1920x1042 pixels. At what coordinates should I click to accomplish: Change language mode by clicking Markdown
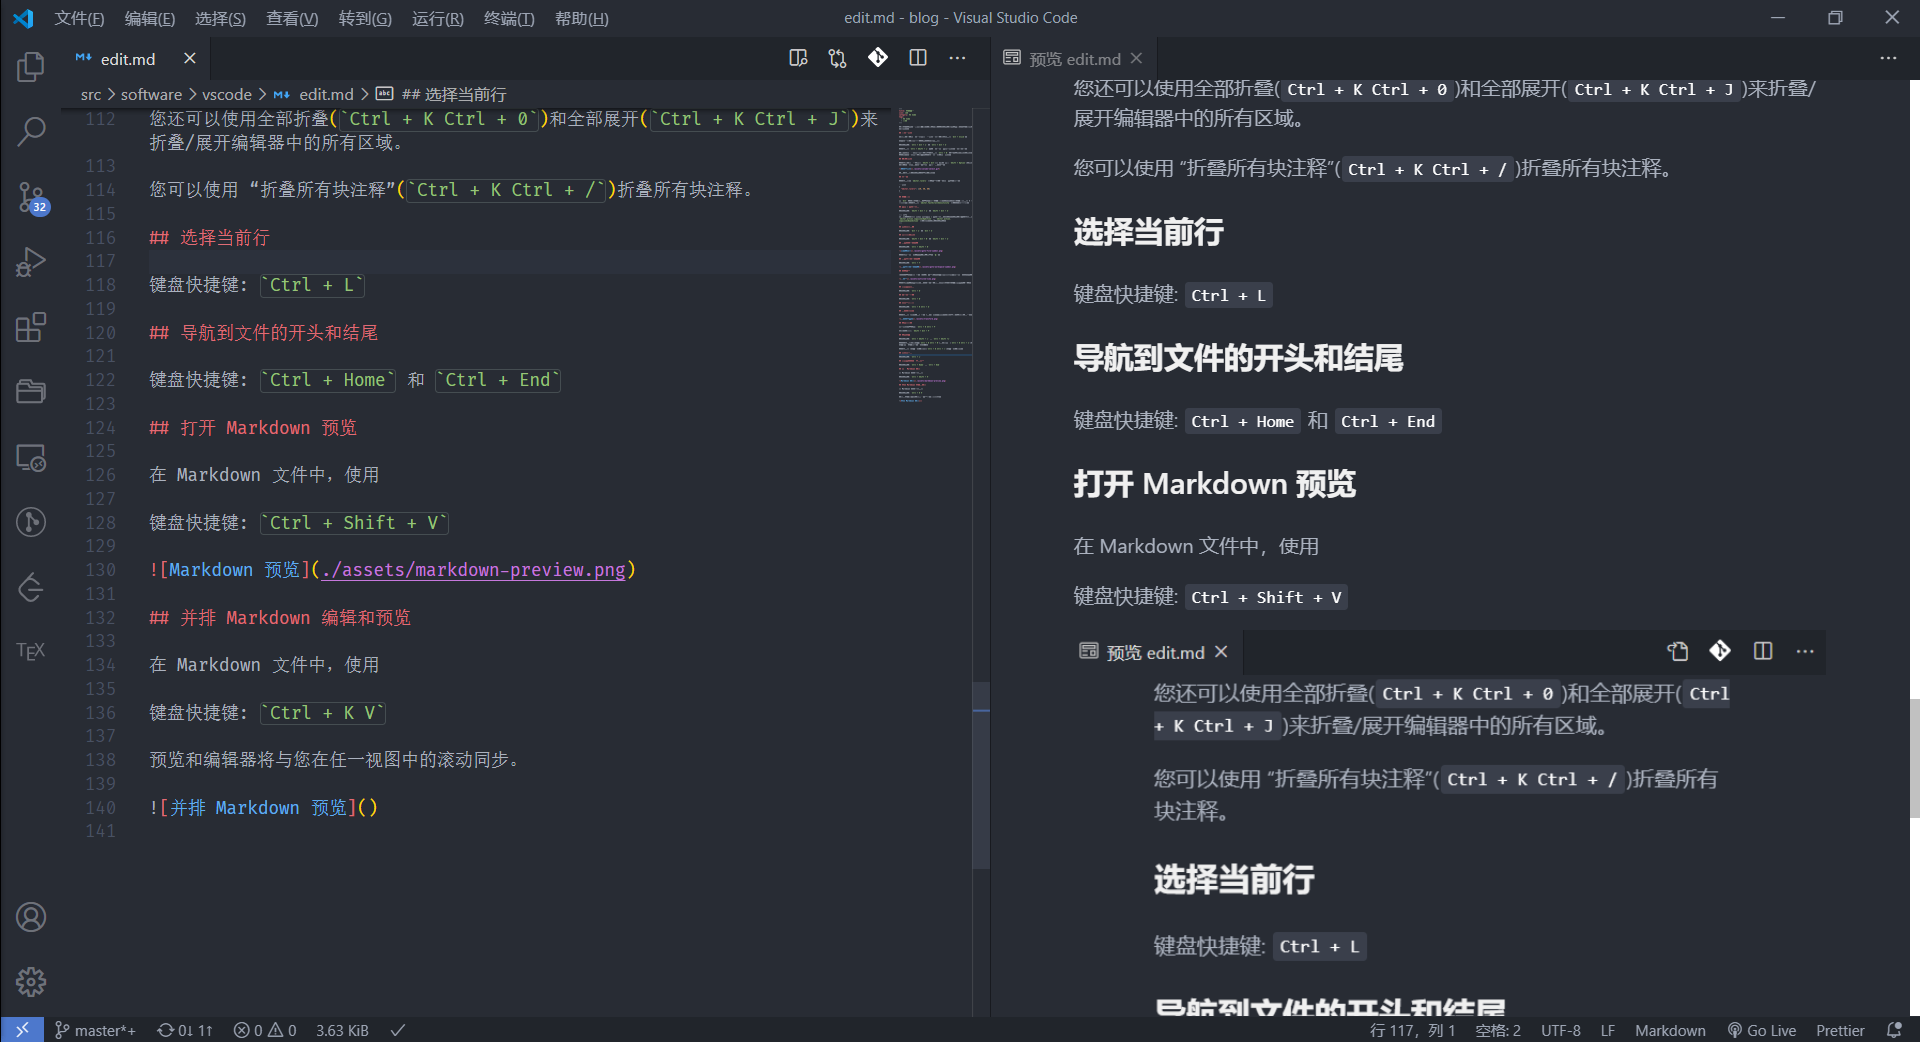1669,1030
